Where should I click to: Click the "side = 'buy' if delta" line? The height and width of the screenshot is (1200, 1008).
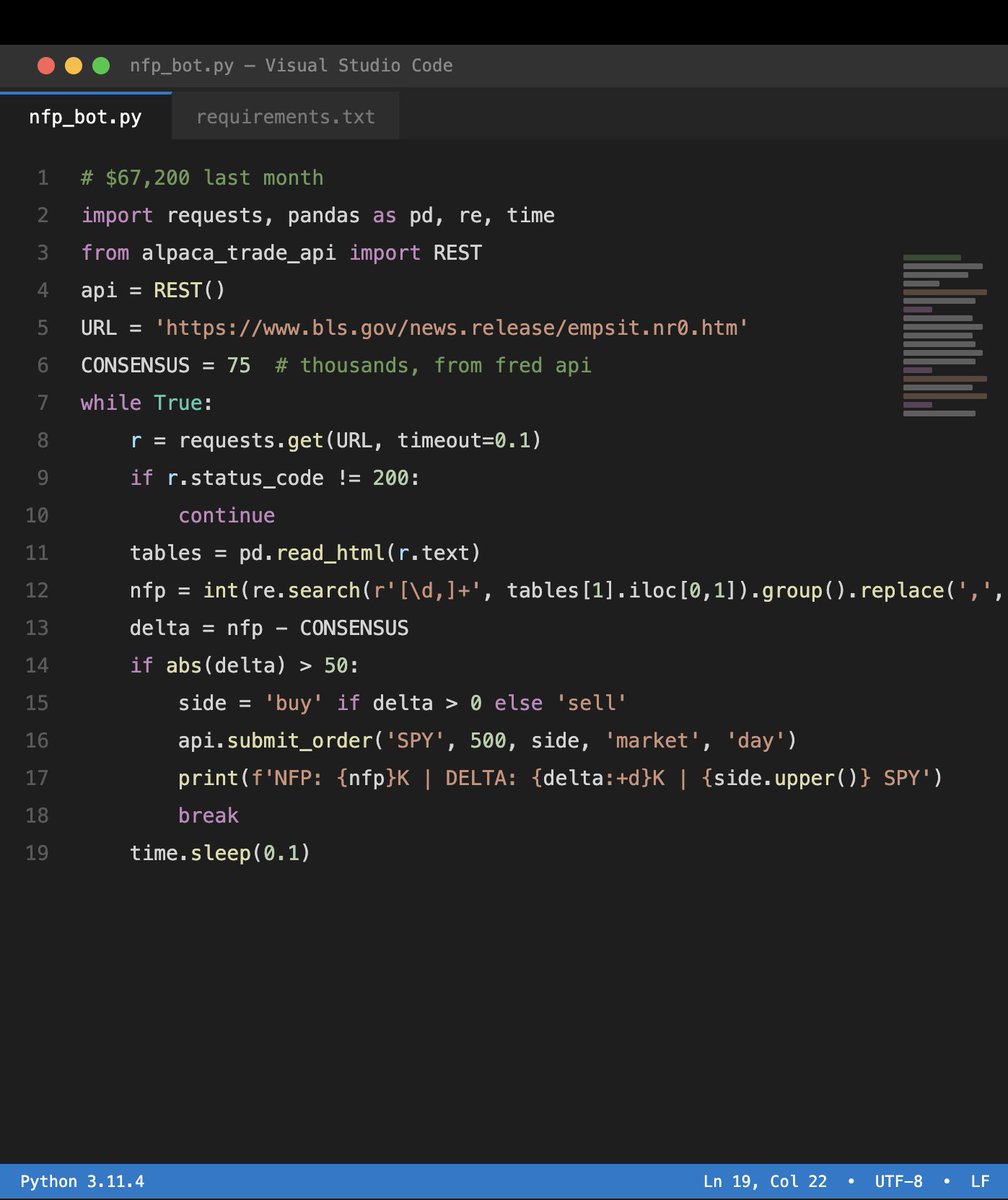402,703
